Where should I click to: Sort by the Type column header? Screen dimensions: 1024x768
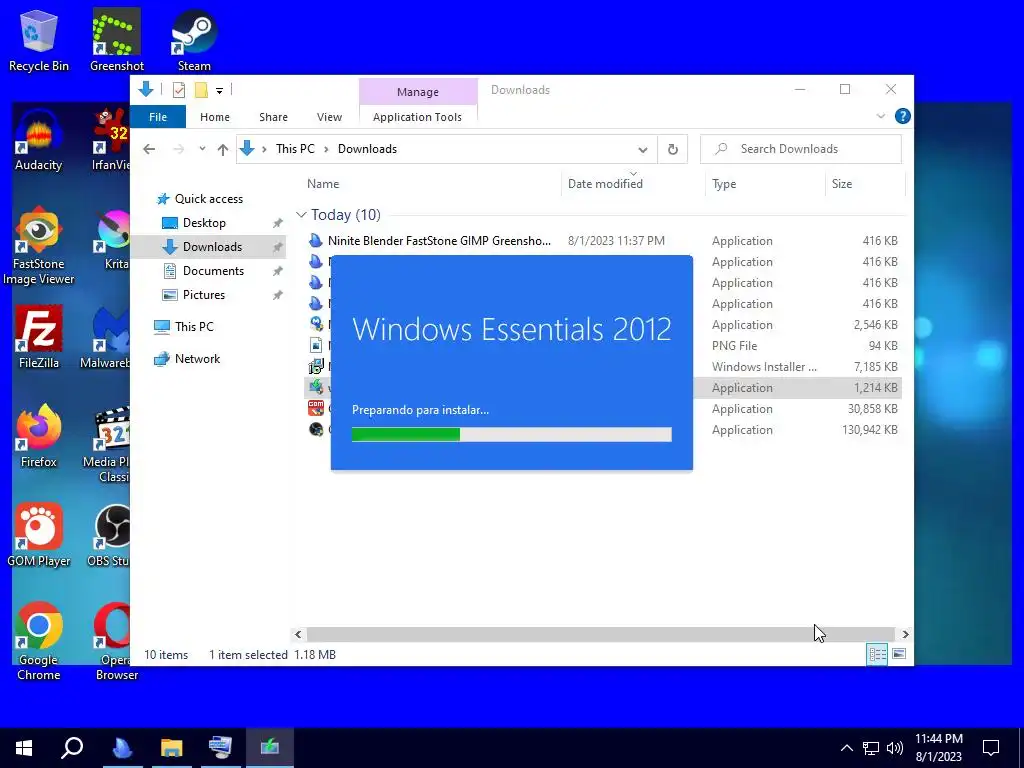point(765,184)
